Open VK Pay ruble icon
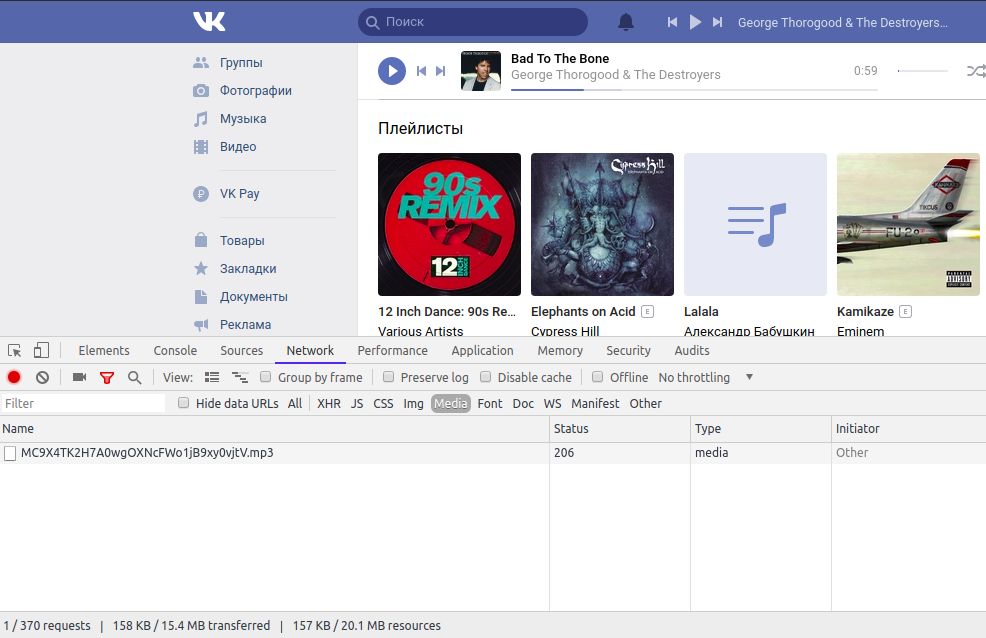Viewport: 986px width, 638px height. pyautogui.click(x=201, y=194)
